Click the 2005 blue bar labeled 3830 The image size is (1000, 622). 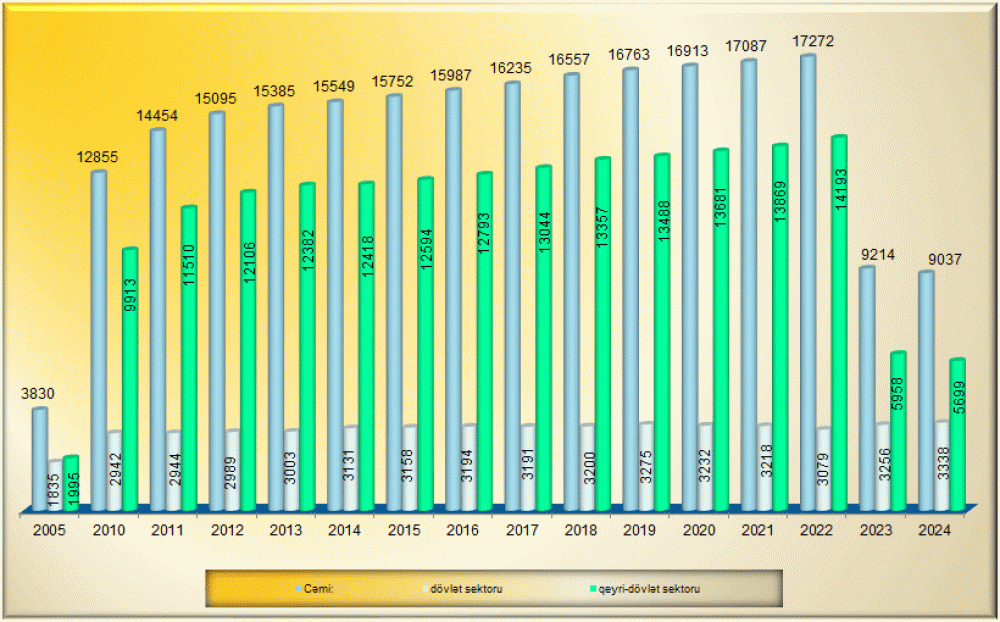pyautogui.click(x=39, y=460)
